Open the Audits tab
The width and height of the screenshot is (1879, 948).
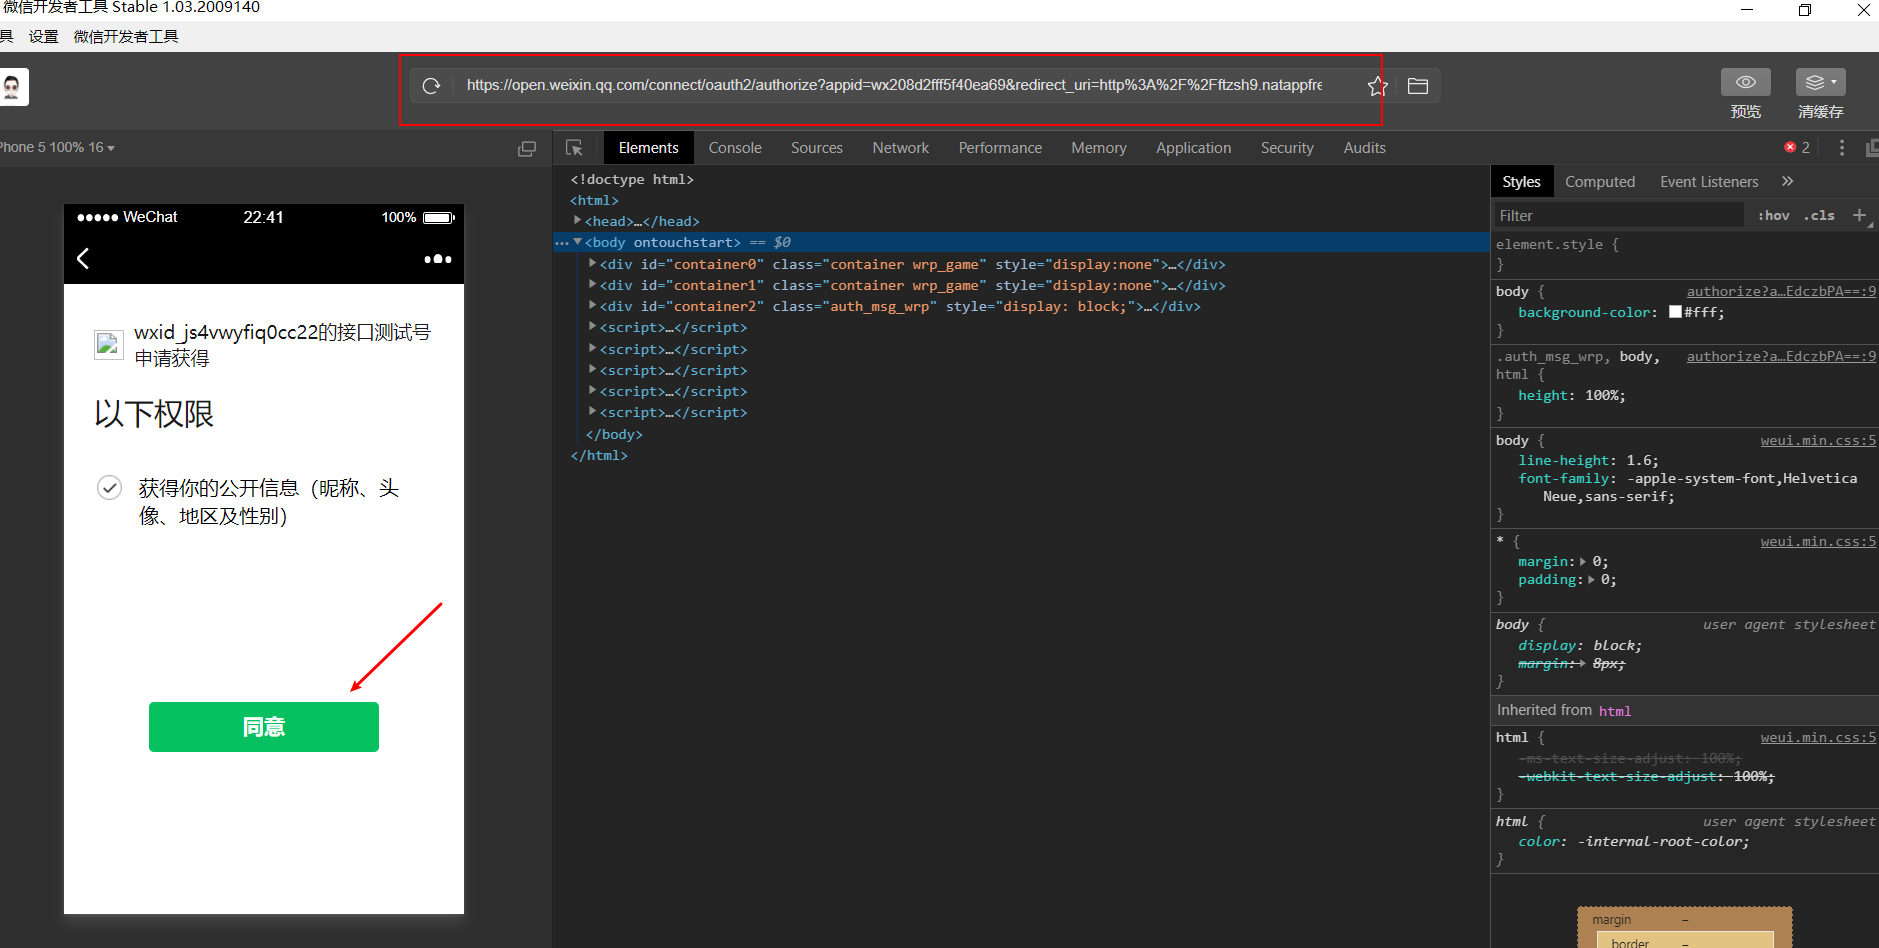[x=1364, y=148]
